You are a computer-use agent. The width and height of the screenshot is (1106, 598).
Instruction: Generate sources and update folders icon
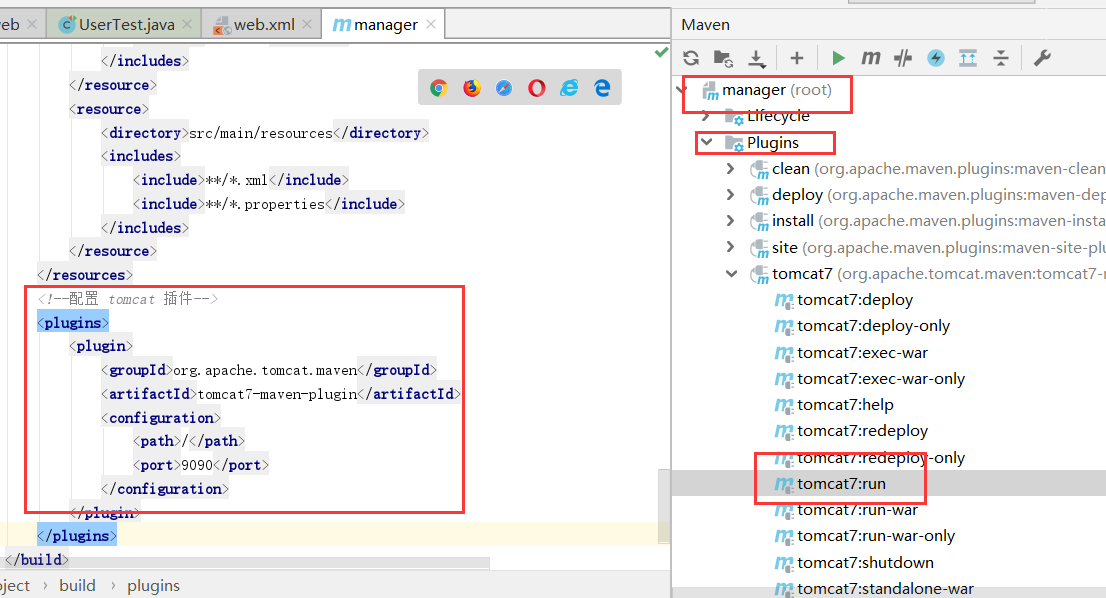click(724, 58)
